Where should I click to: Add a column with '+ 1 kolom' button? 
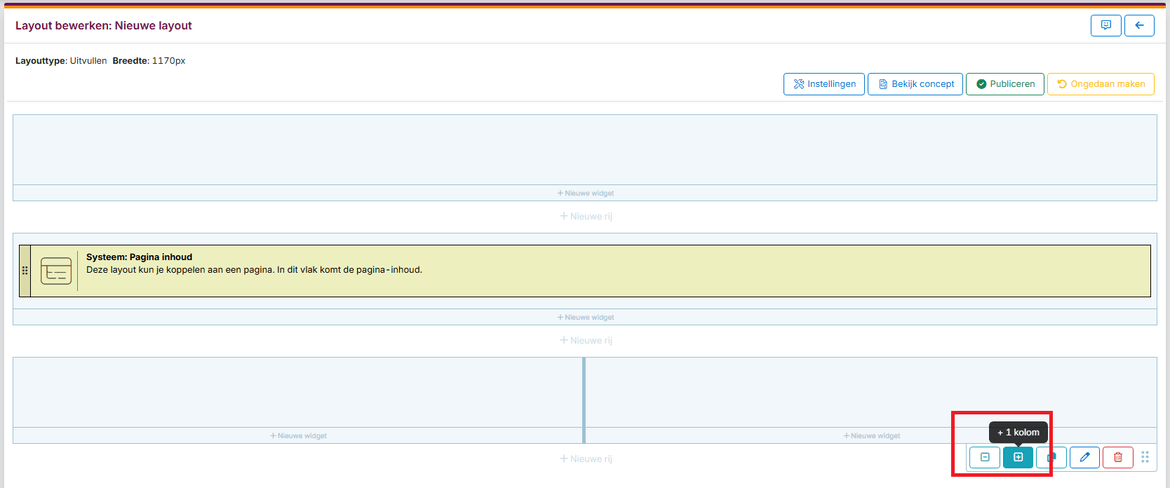pos(1018,457)
